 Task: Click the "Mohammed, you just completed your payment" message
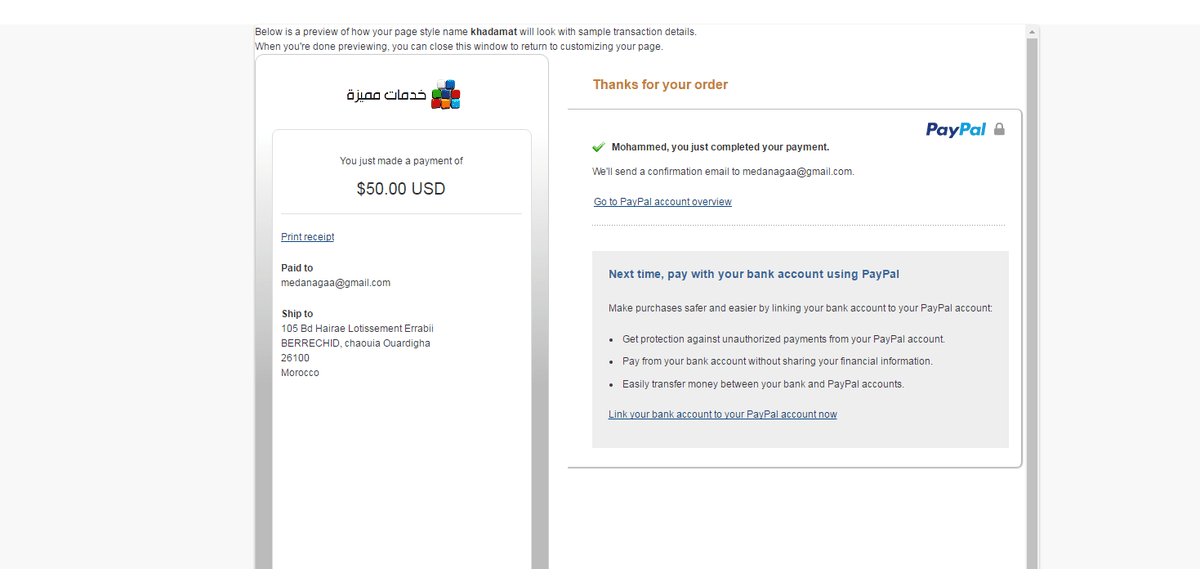coord(720,147)
